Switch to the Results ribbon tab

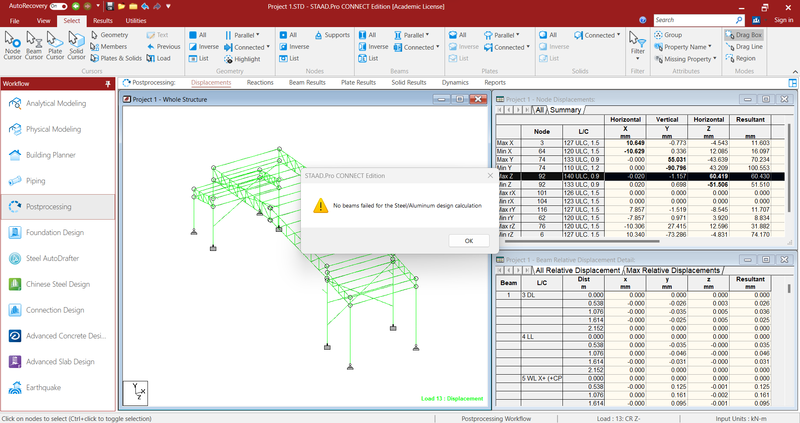tap(103, 21)
